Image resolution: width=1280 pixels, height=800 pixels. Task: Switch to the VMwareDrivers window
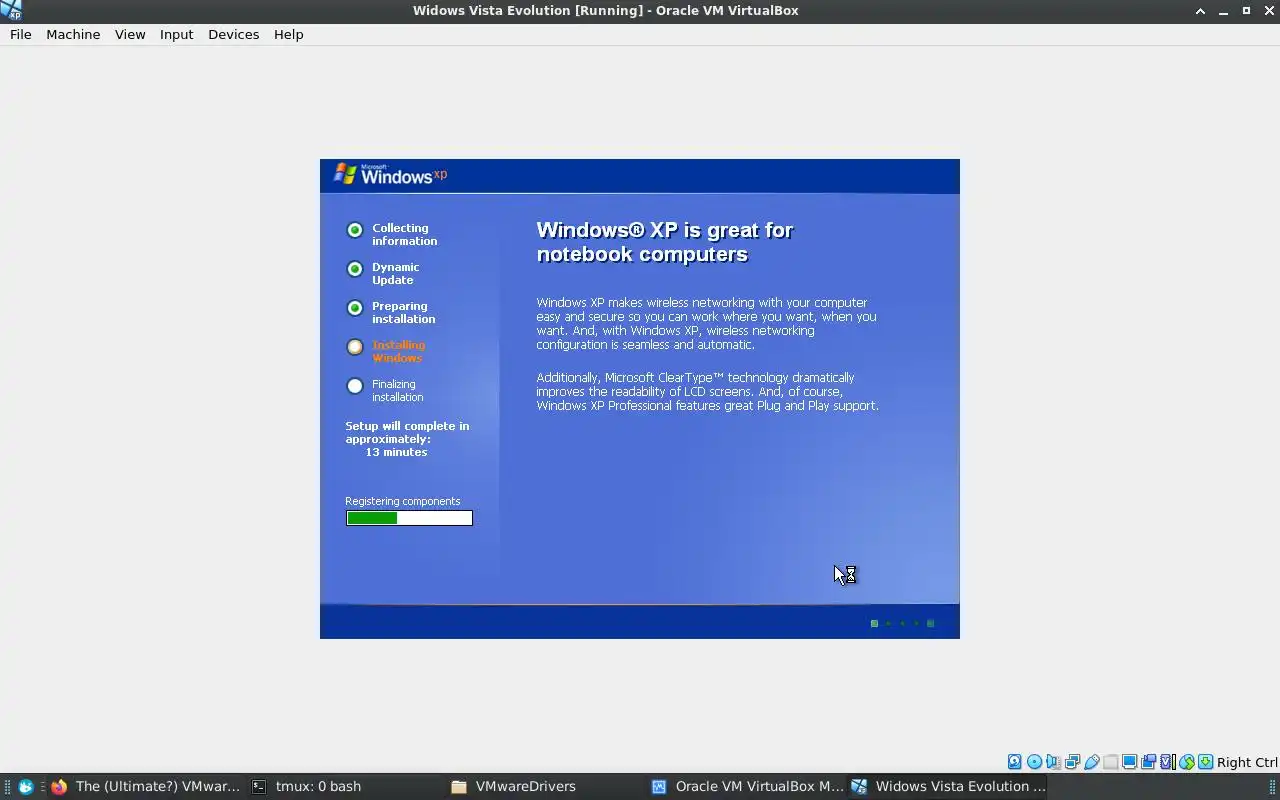click(546, 786)
